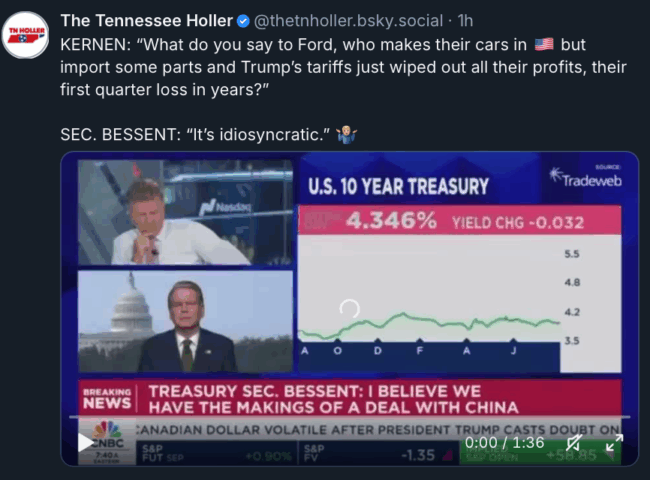Open The Tennessee Holler profile avatar

click(26, 35)
